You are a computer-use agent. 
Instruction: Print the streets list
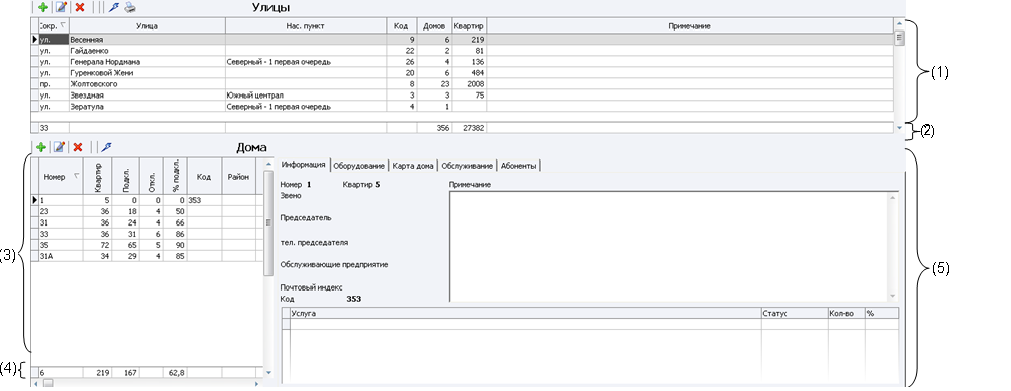pos(130,8)
